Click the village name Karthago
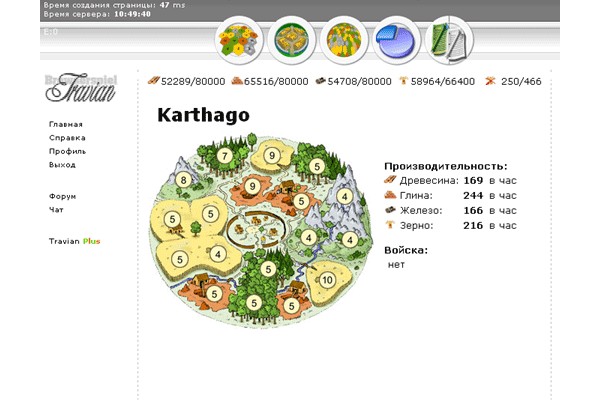The width and height of the screenshot is (600, 401). tap(204, 115)
